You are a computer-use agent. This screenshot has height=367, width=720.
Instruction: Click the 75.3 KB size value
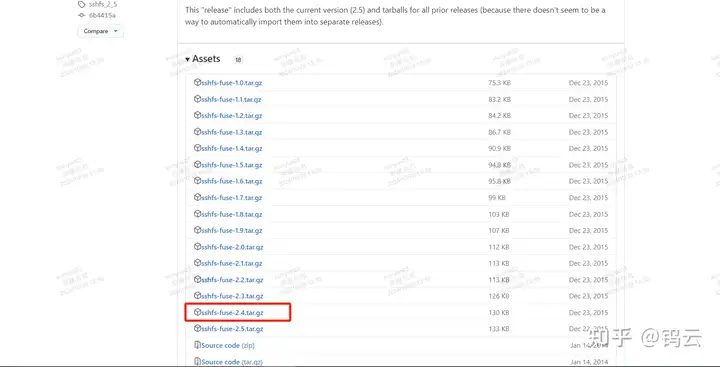pyautogui.click(x=500, y=83)
